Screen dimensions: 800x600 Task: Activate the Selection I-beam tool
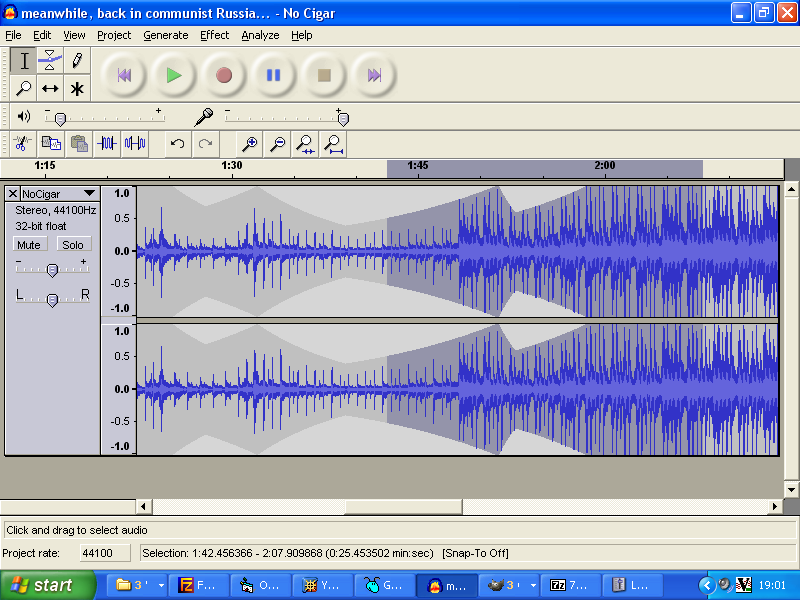[24, 61]
